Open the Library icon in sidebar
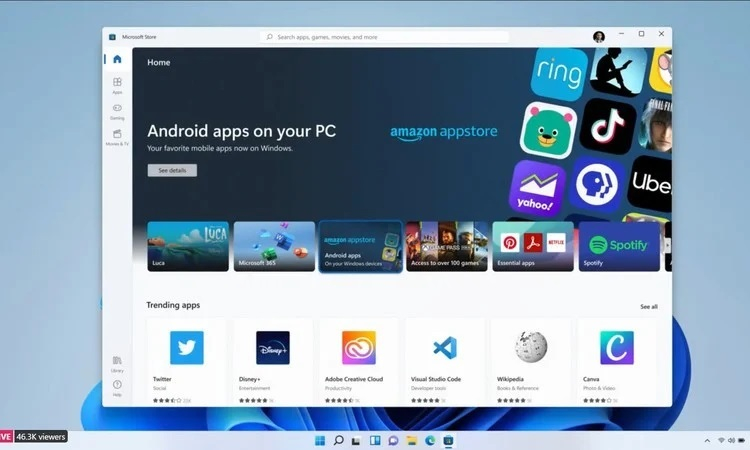This screenshot has width=750, height=450. coord(117,362)
